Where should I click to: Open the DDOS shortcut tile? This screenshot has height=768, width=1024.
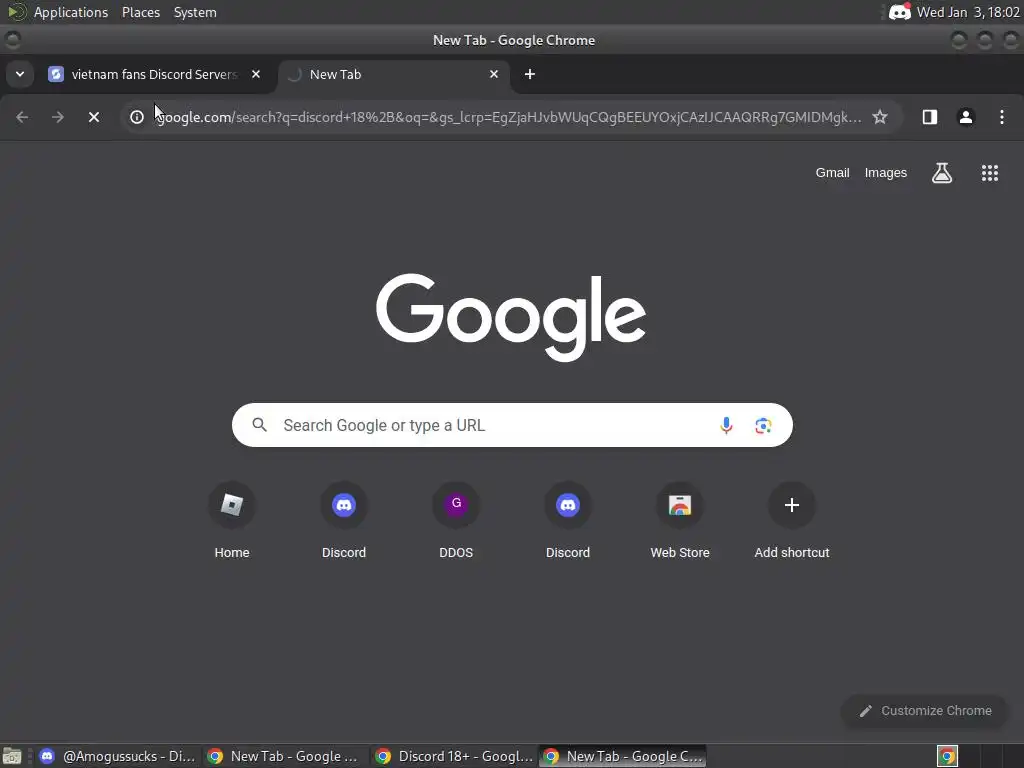coord(456,520)
